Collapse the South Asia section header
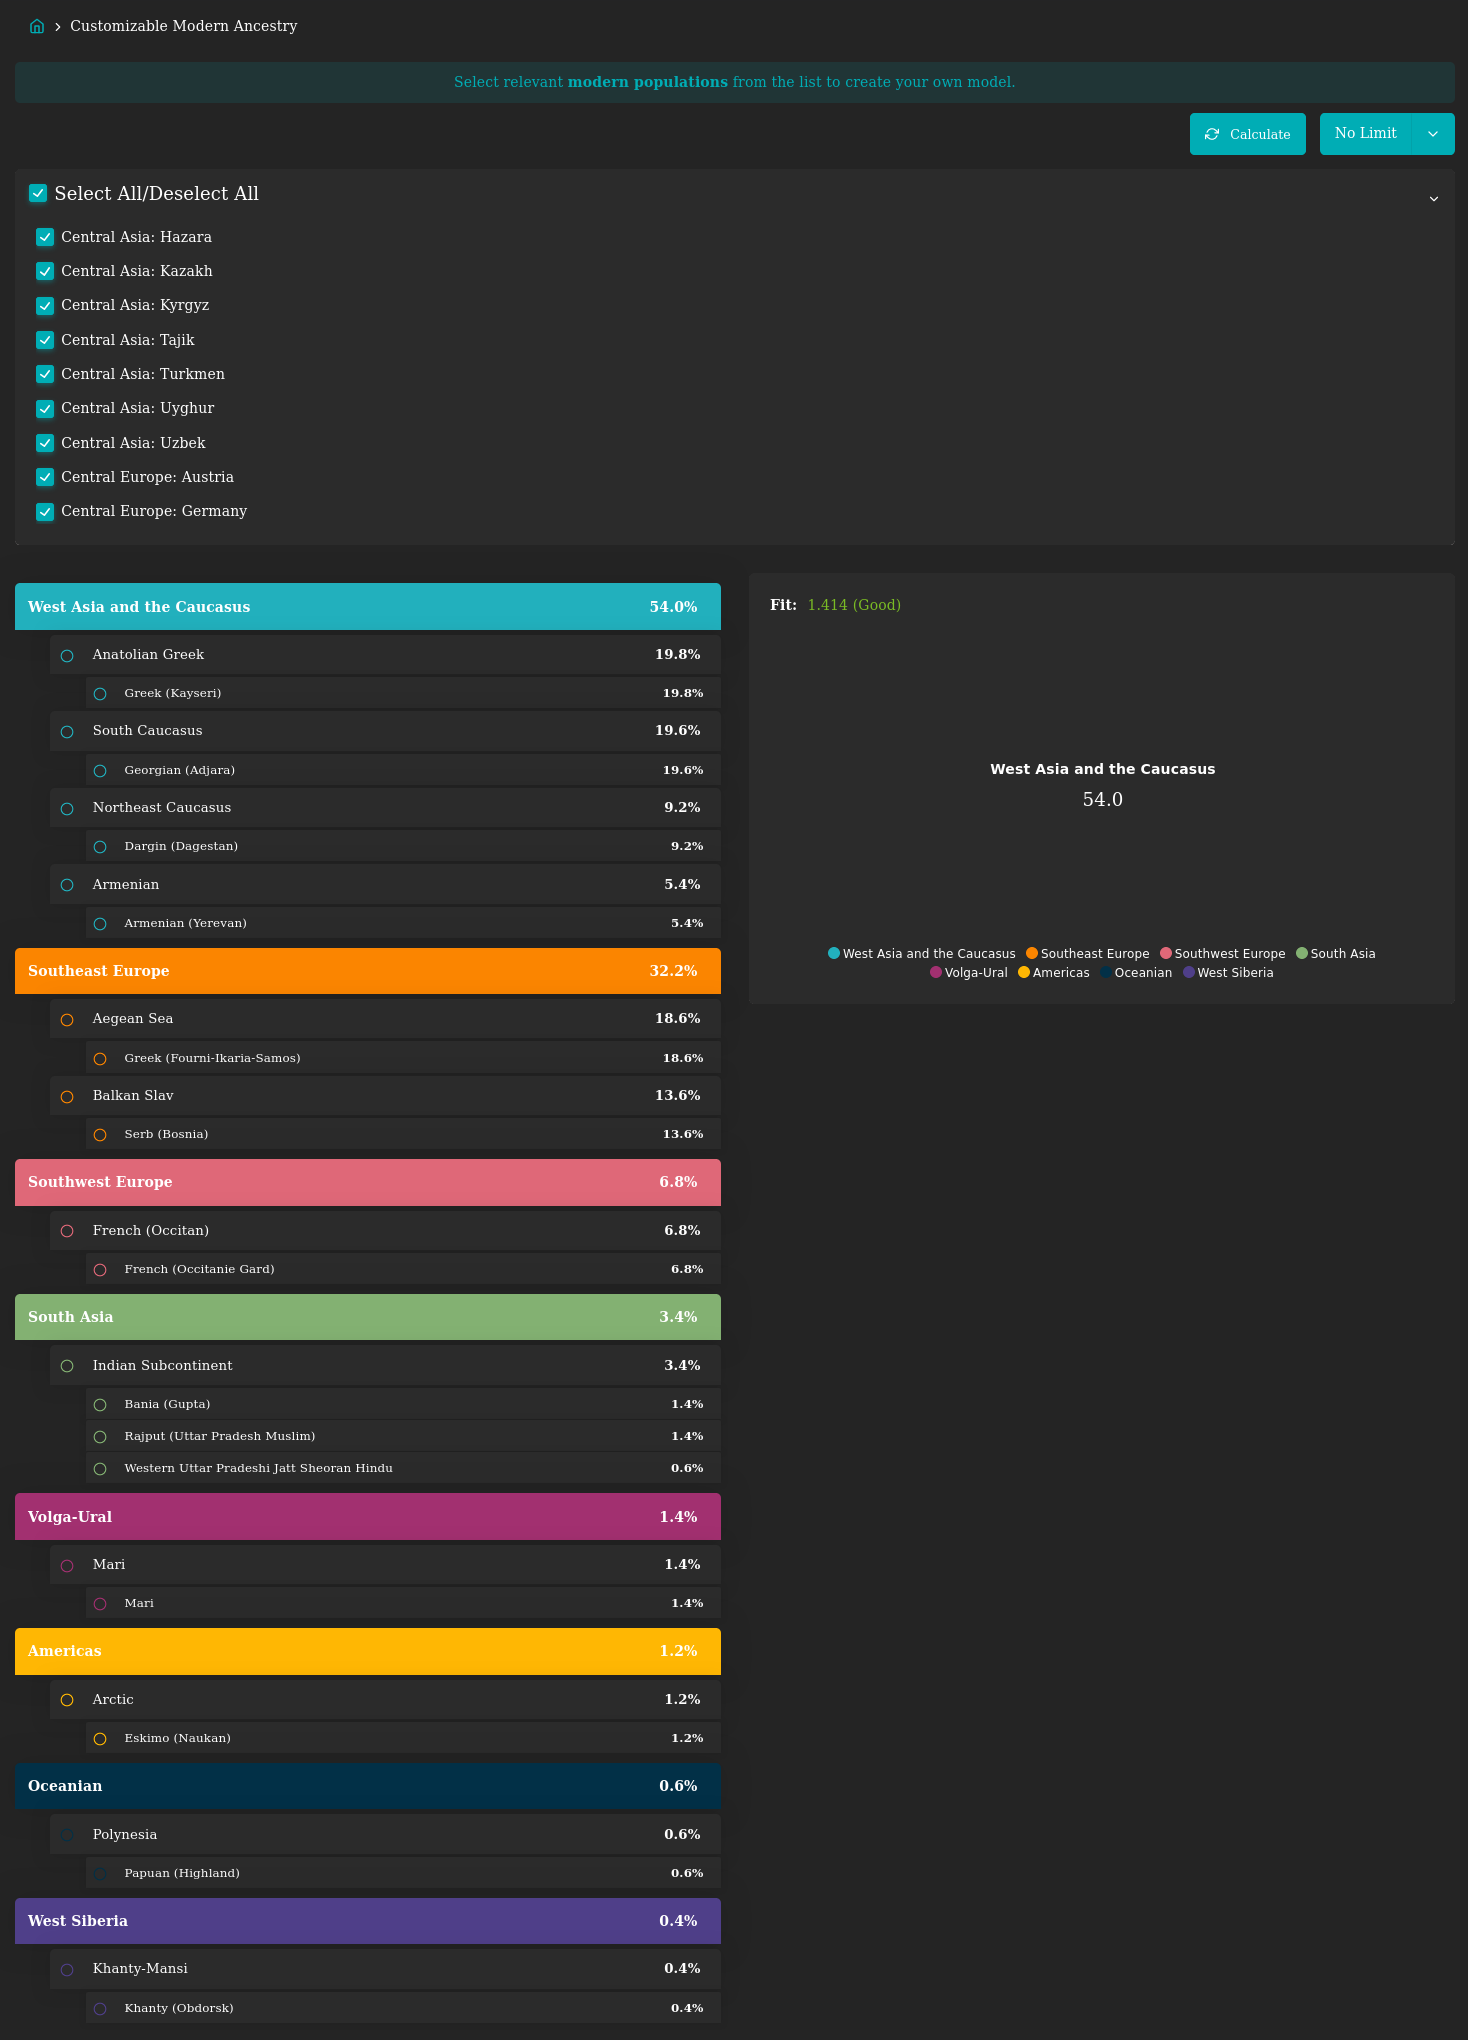1468x2040 pixels. pos(368,1317)
